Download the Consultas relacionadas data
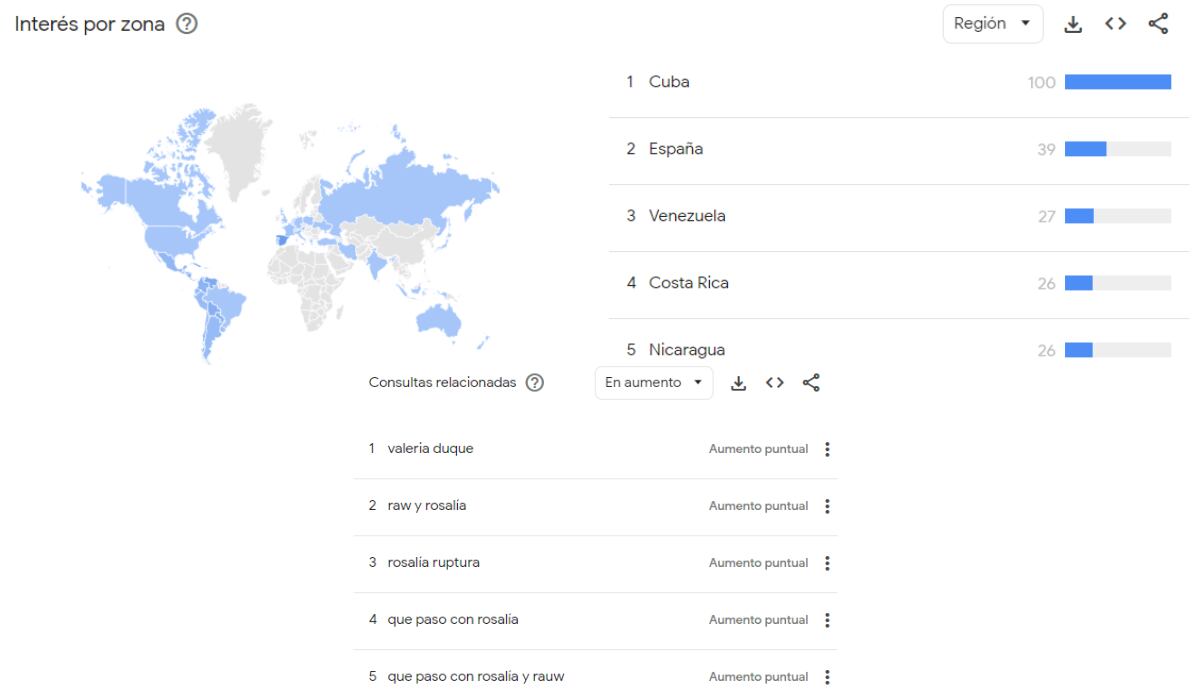This screenshot has height=700, width=1200. pos(738,382)
